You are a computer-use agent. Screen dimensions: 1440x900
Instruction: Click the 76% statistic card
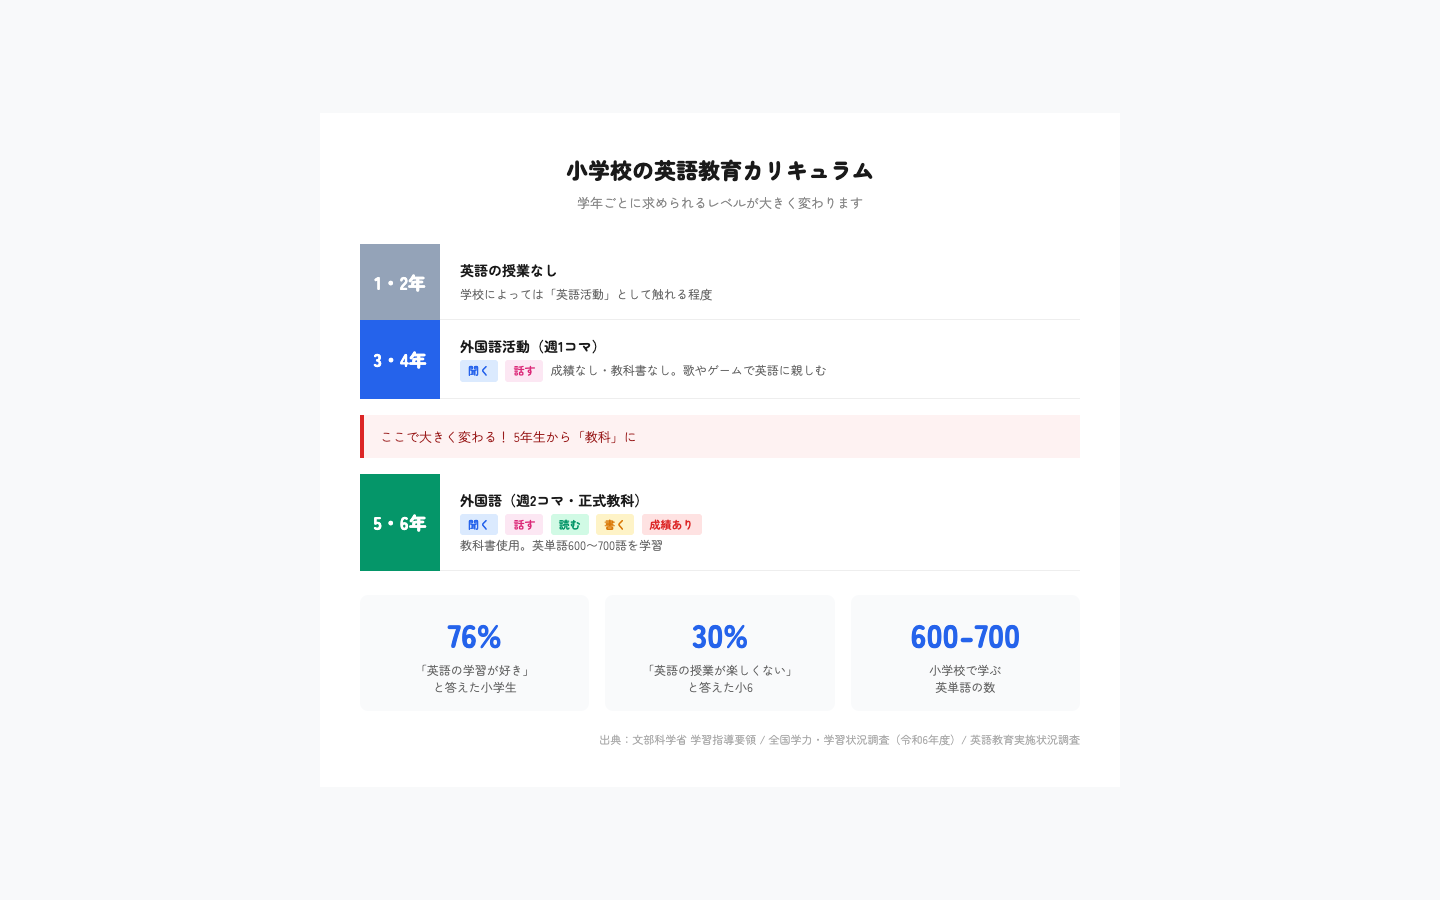pos(474,652)
